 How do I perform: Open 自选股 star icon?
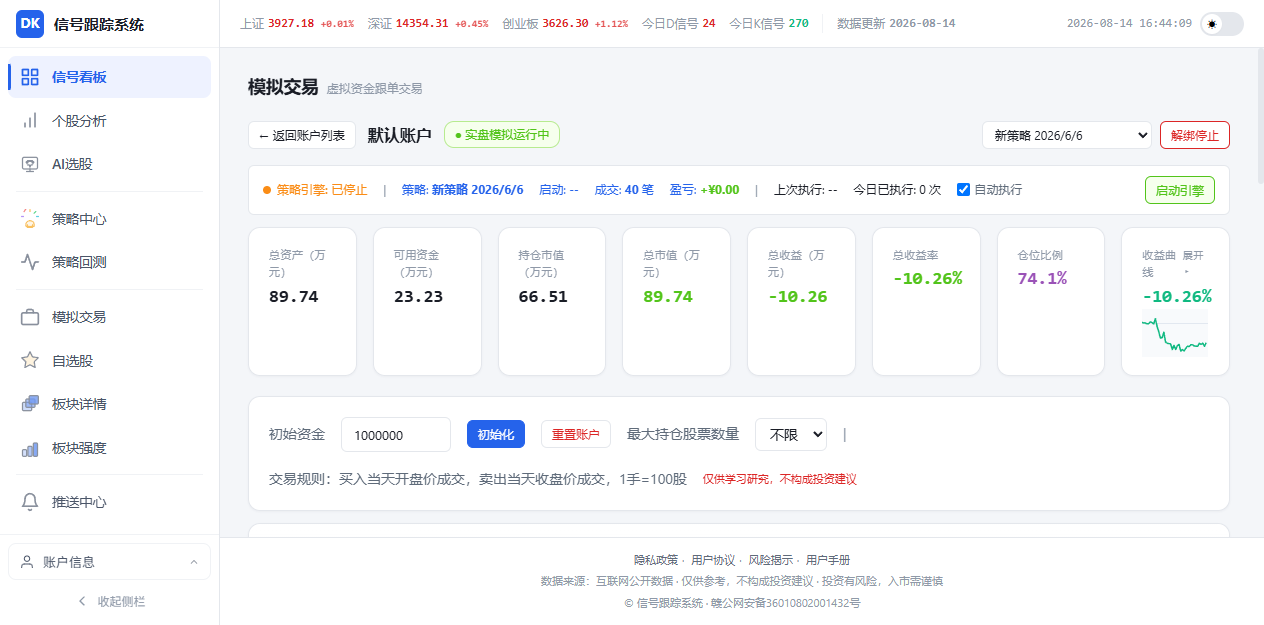coord(30,361)
